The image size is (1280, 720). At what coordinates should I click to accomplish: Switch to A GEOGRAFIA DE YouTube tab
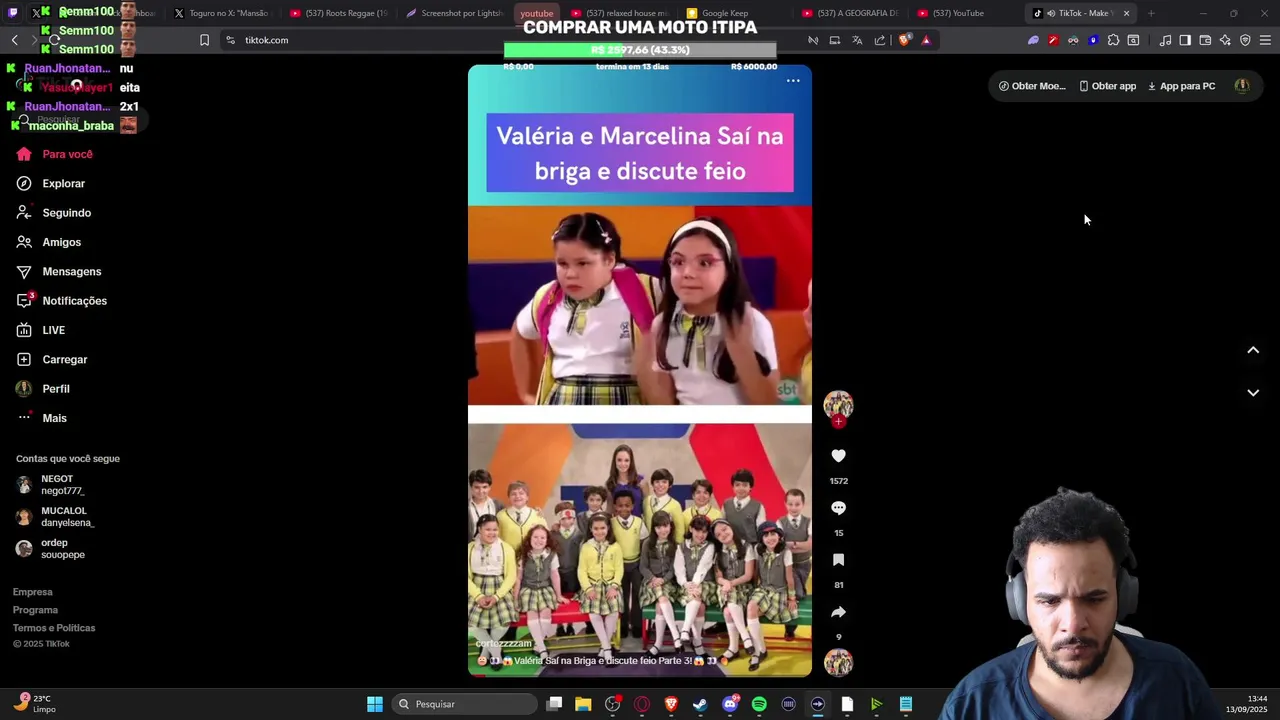[850, 13]
